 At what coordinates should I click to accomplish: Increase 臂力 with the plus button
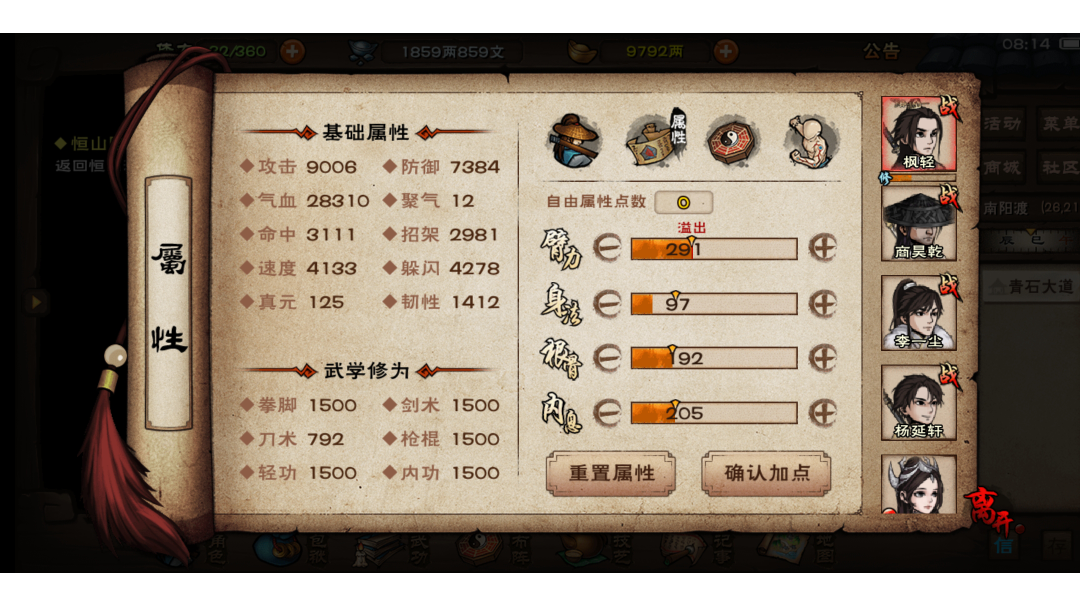[823, 248]
